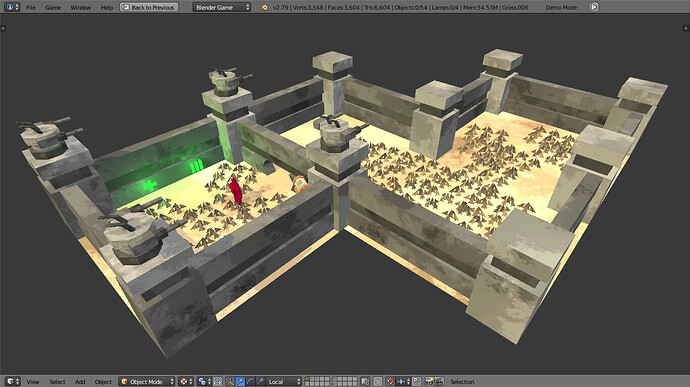
Task: Click the snap target option icon
Action: [417, 382]
